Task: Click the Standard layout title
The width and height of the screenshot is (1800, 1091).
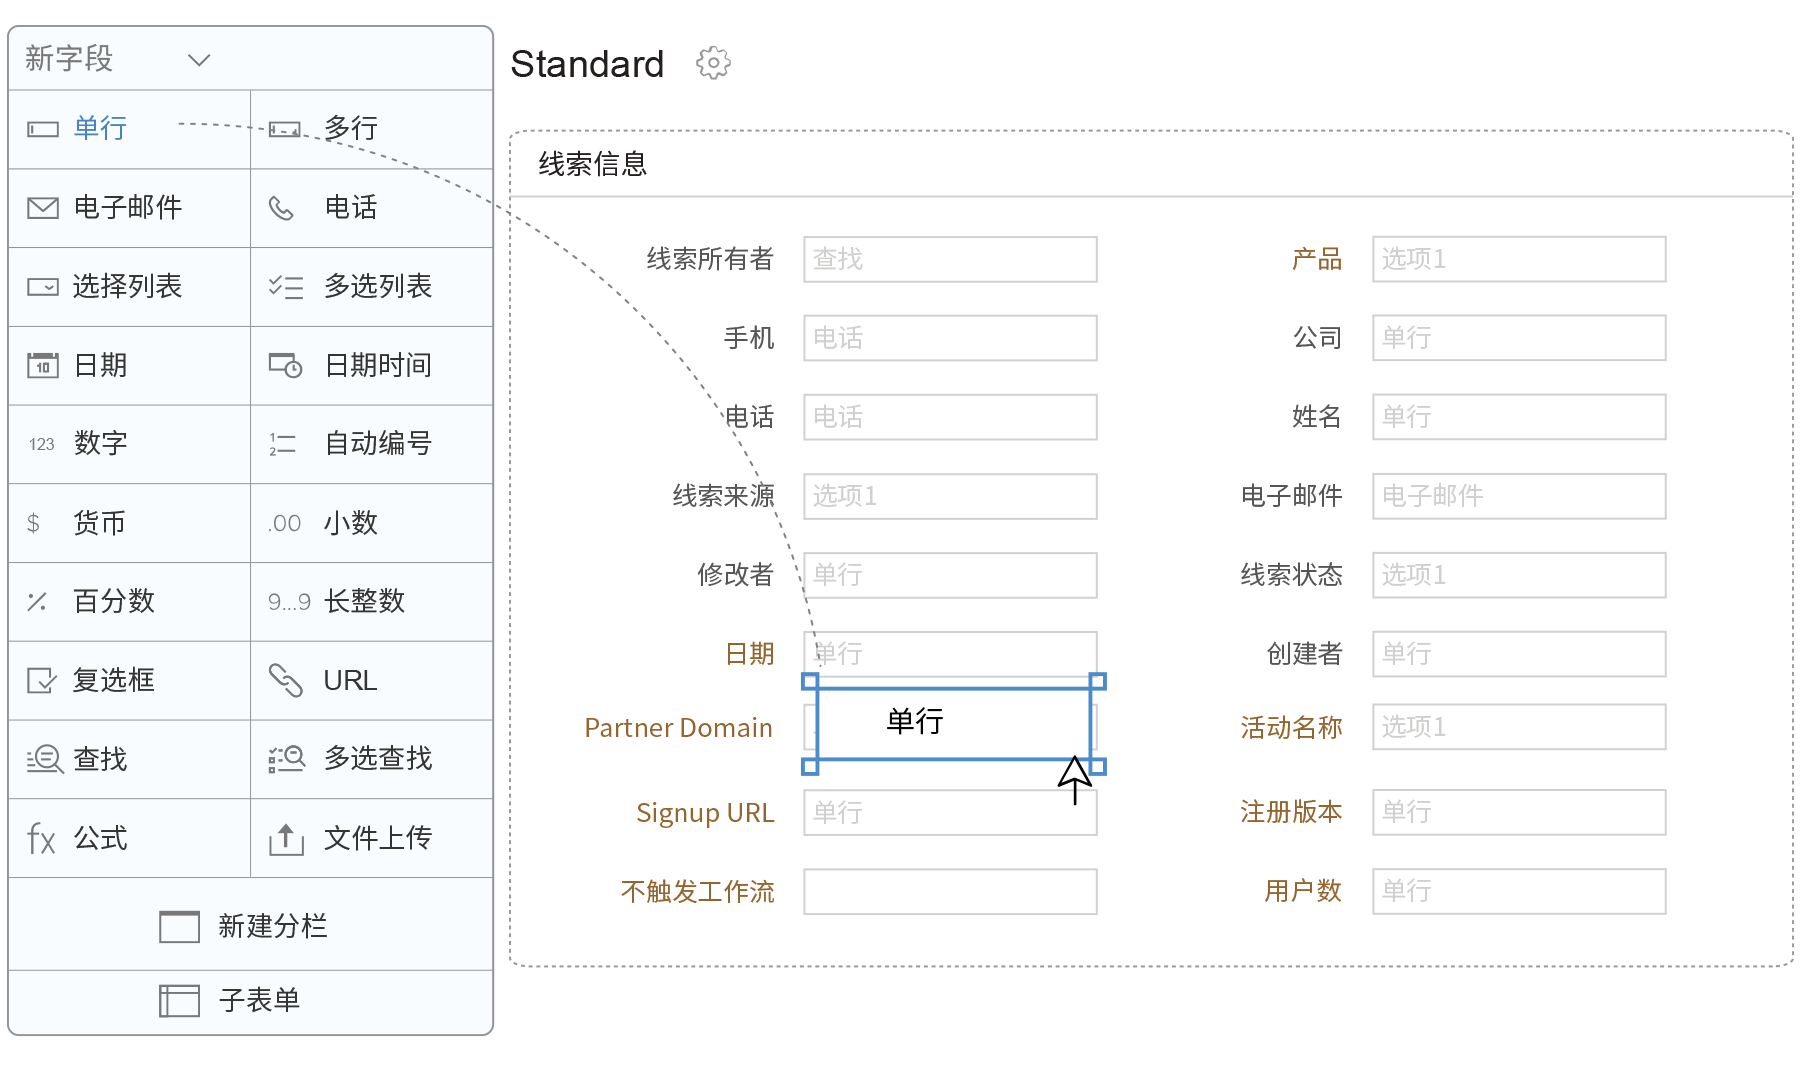Action: pos(587,64)
